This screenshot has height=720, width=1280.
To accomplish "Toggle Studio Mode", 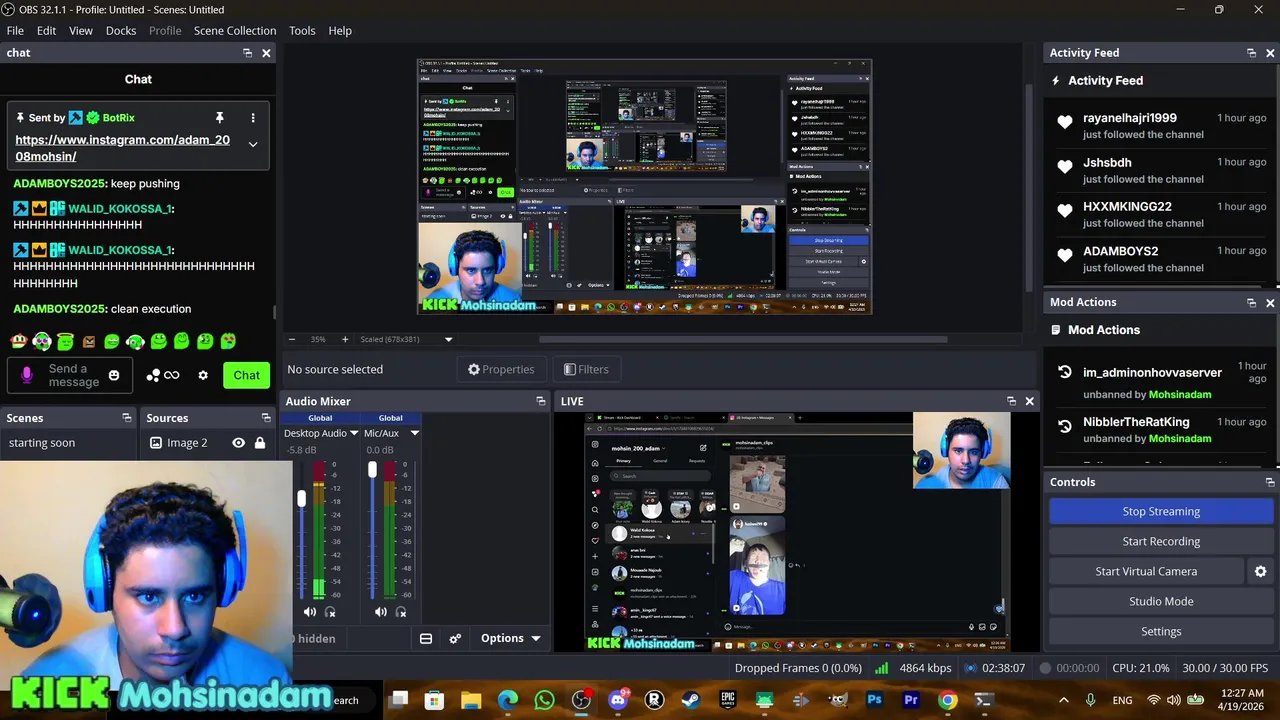I will tap(1161, 601).
